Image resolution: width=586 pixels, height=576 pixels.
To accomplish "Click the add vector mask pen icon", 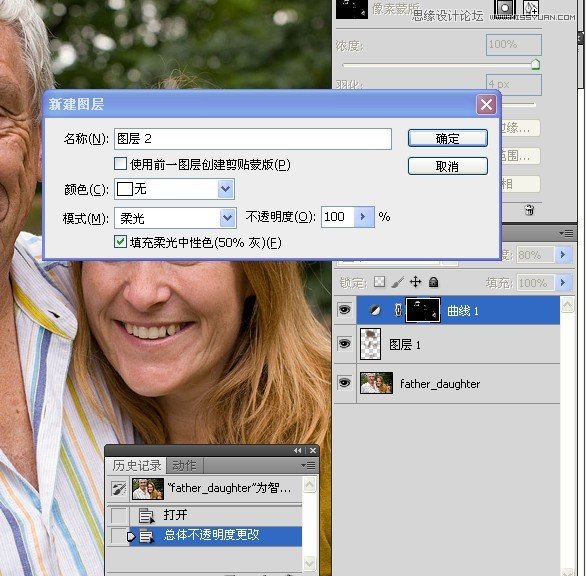I will (x=531, y=7).
